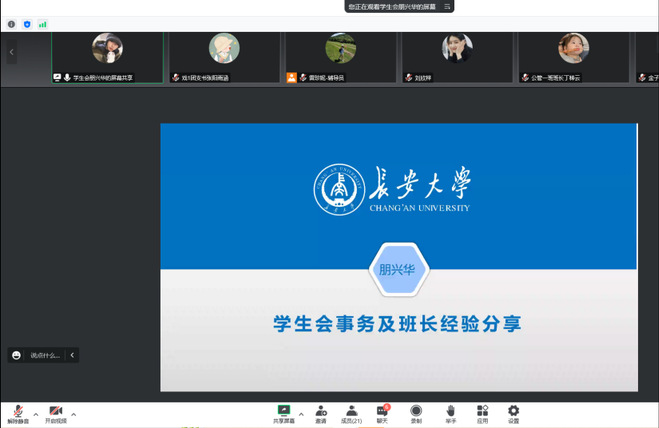Viewport: 659px width, 428px height.
Task: Click the blue security shield icon
Action: (27, 23)
